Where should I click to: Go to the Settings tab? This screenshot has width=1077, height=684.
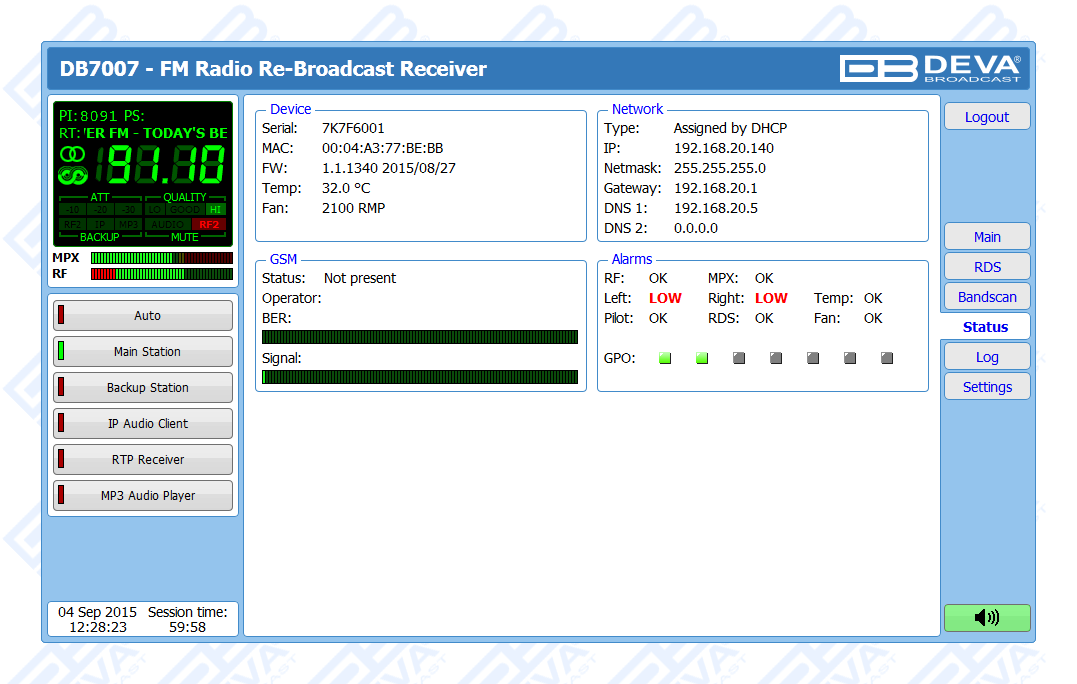pos(986,387)
